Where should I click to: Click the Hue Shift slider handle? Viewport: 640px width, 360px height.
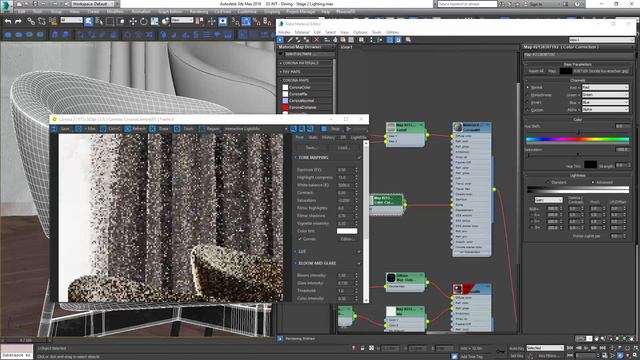[578, 132]
